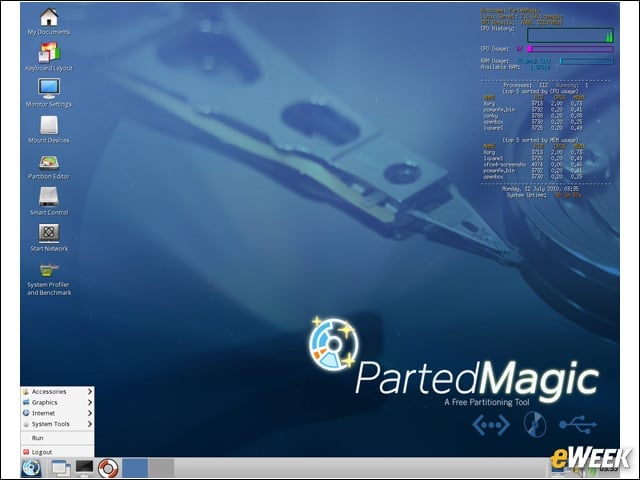Click the show desktop windows icon in taskbar
This screenshot has width=640, height=480.
point(61,468)
